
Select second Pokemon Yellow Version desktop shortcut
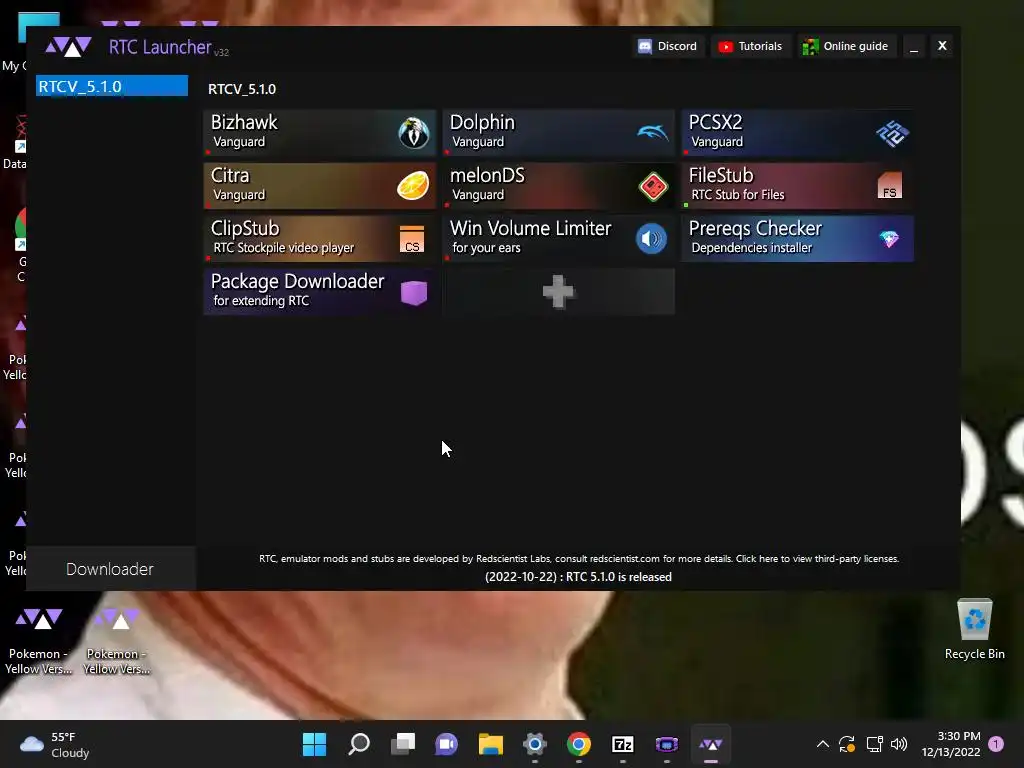(117, 641)
